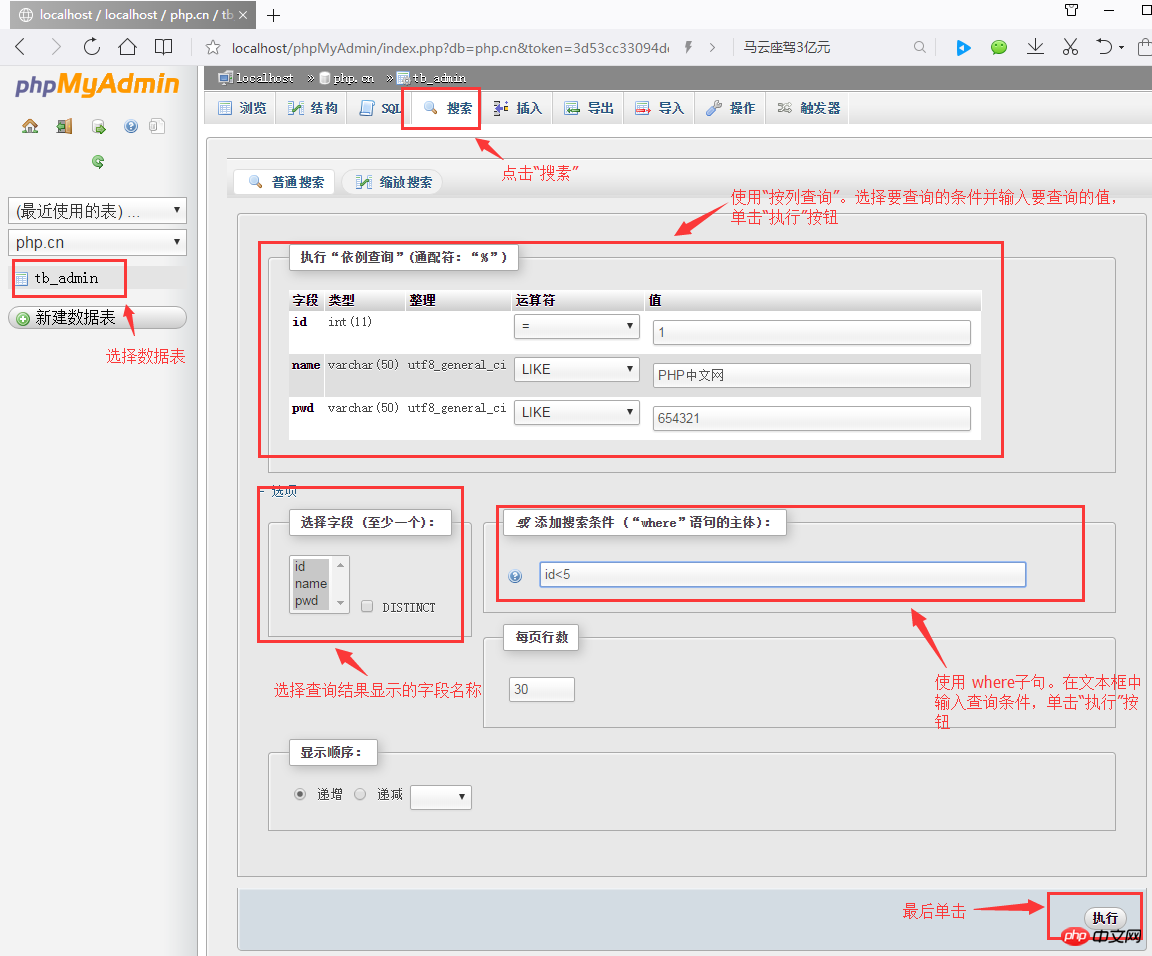Open browser downloads icon
The image size is (1152, 956).
pyautogui.click(x=1035, y=47)
